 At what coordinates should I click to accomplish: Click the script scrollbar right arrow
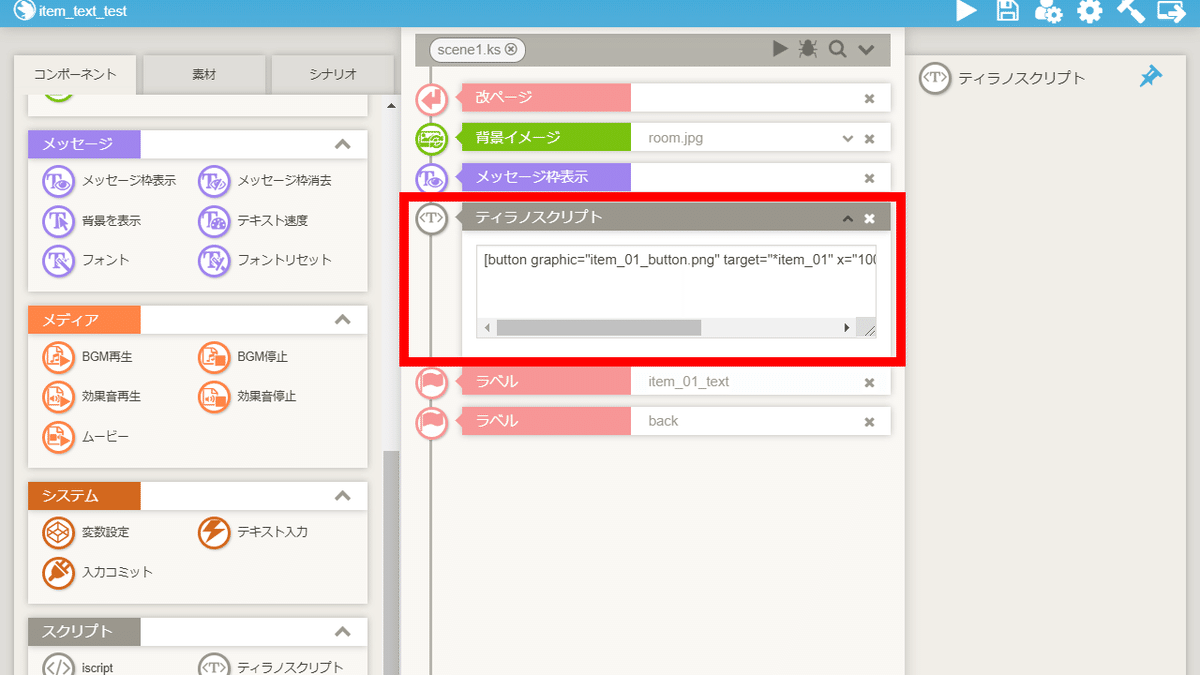click(x=847, y=328)
